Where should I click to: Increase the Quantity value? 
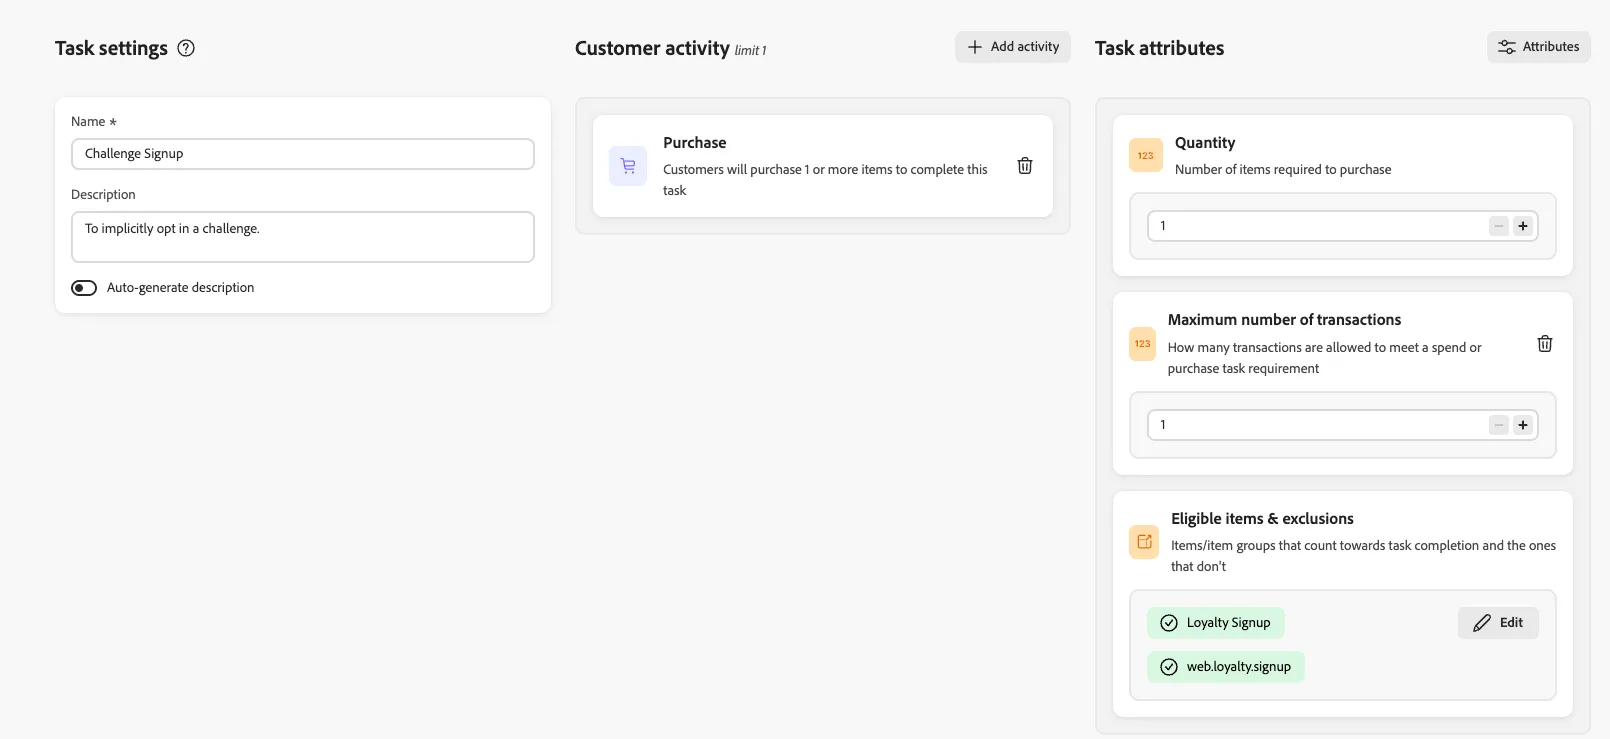click(x=1523, y=226)
